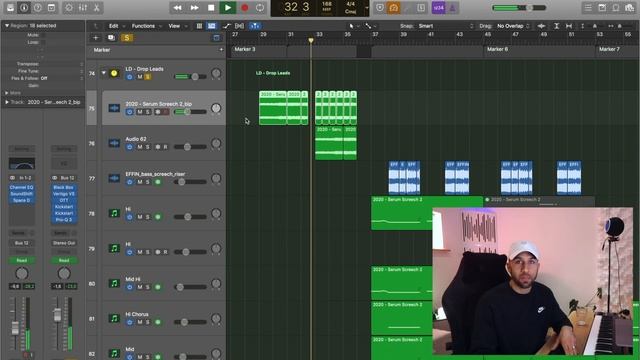The image size is (640, 360).
Task: Stop playback with the Stop button
Action: click(211, 8)
